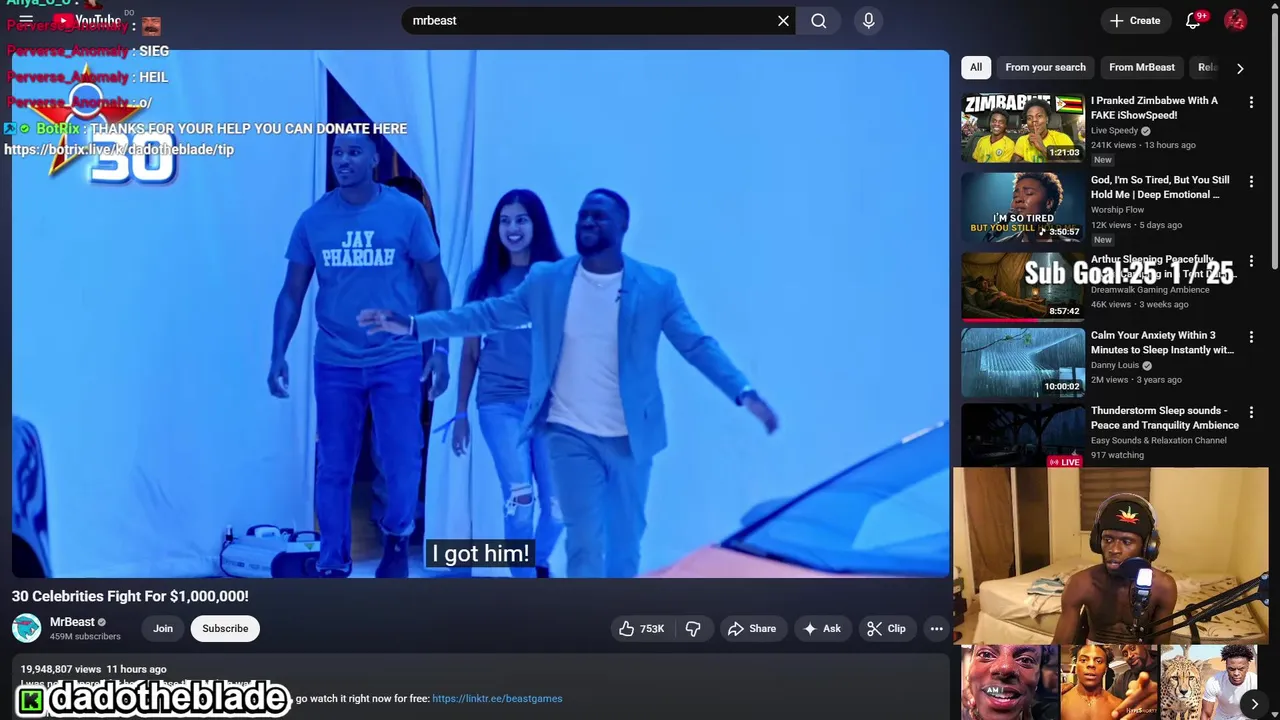Open the Zimbabwe FAKE iShowSpeed video thumbnail

pyautogui.click(x=1023, y=127)
